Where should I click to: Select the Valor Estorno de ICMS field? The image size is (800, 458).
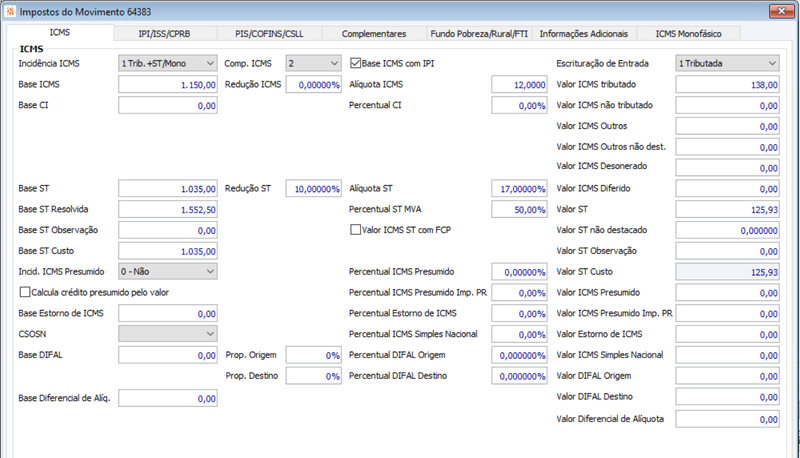(728, 334)
